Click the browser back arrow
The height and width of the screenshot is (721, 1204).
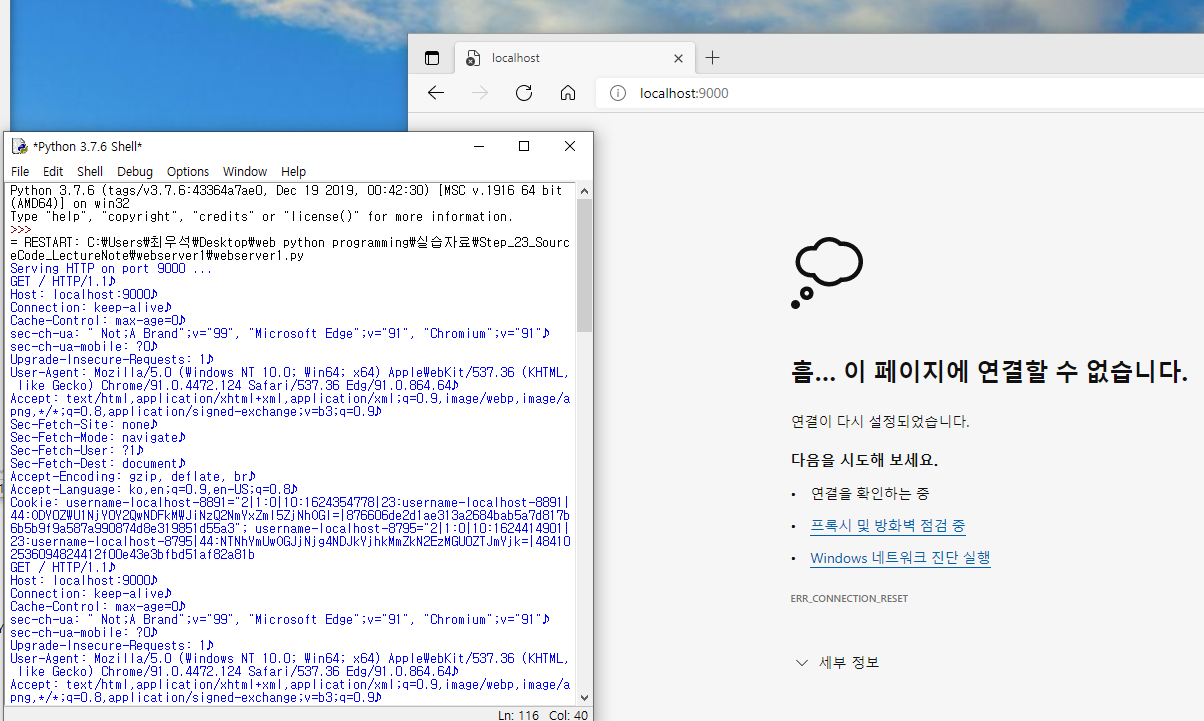(436, 93)
